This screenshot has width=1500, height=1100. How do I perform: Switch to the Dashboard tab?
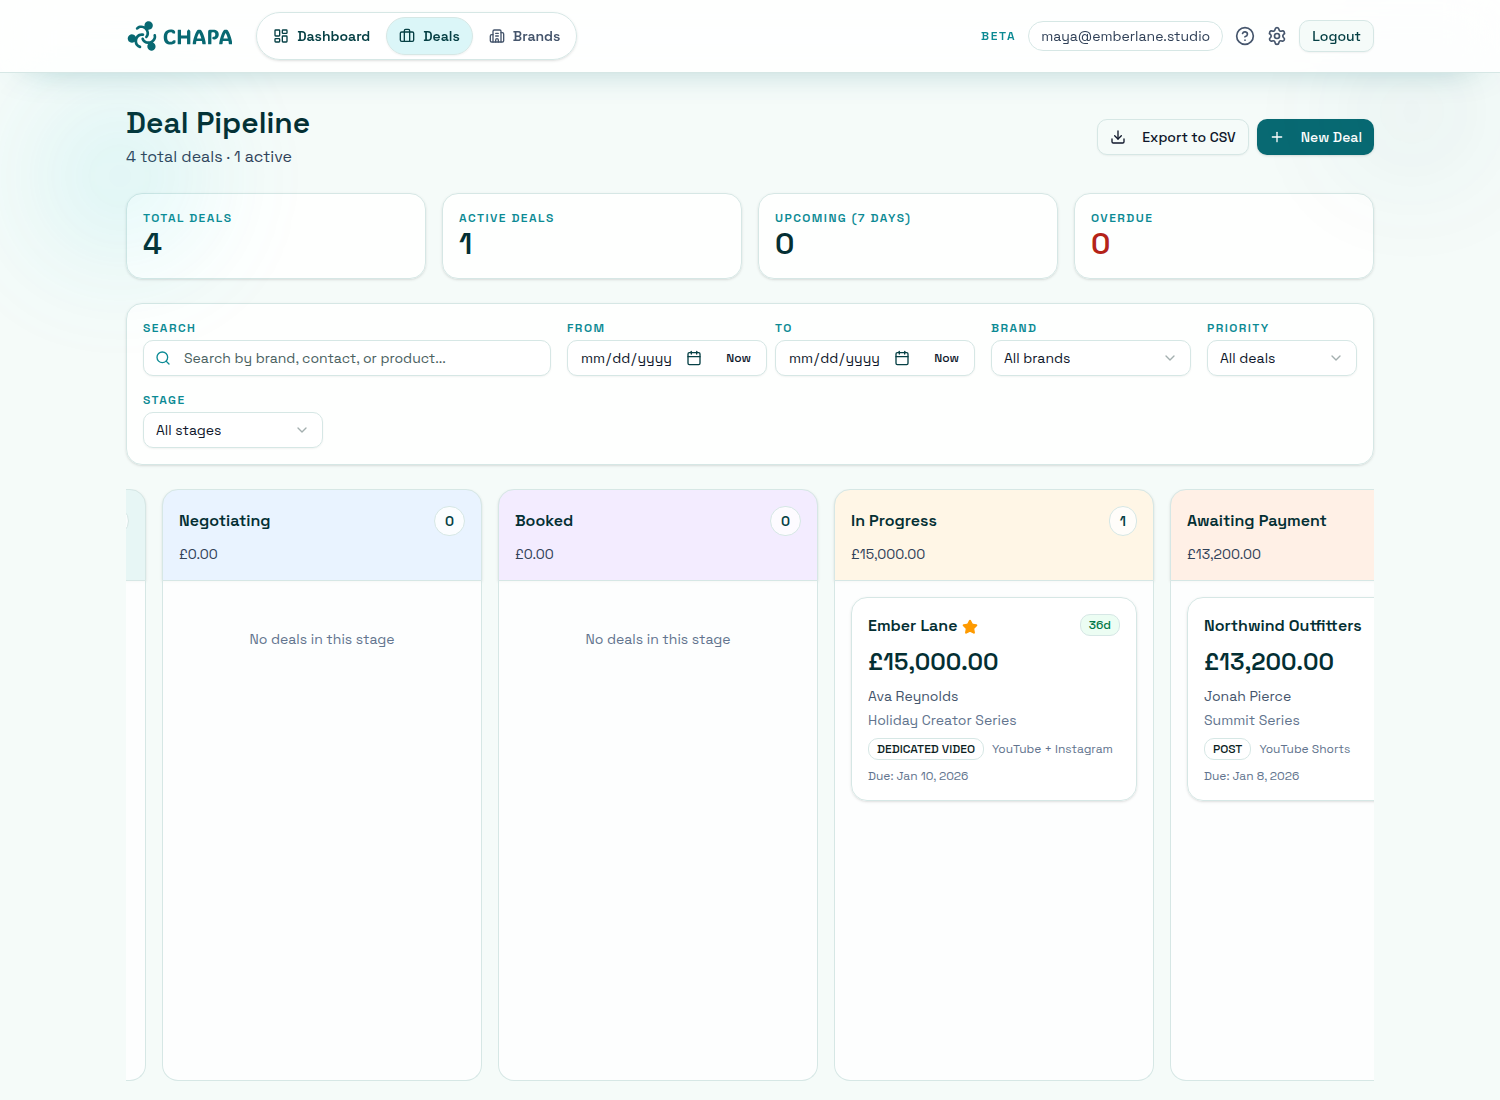[332, 35]
